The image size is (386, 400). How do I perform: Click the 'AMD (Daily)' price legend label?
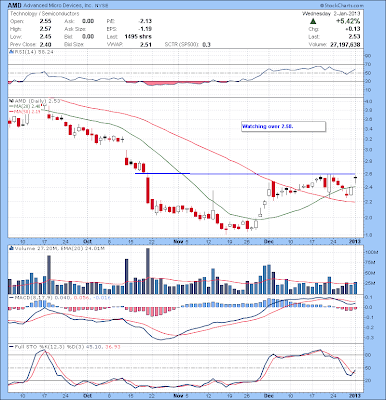[x=30, y=101]
